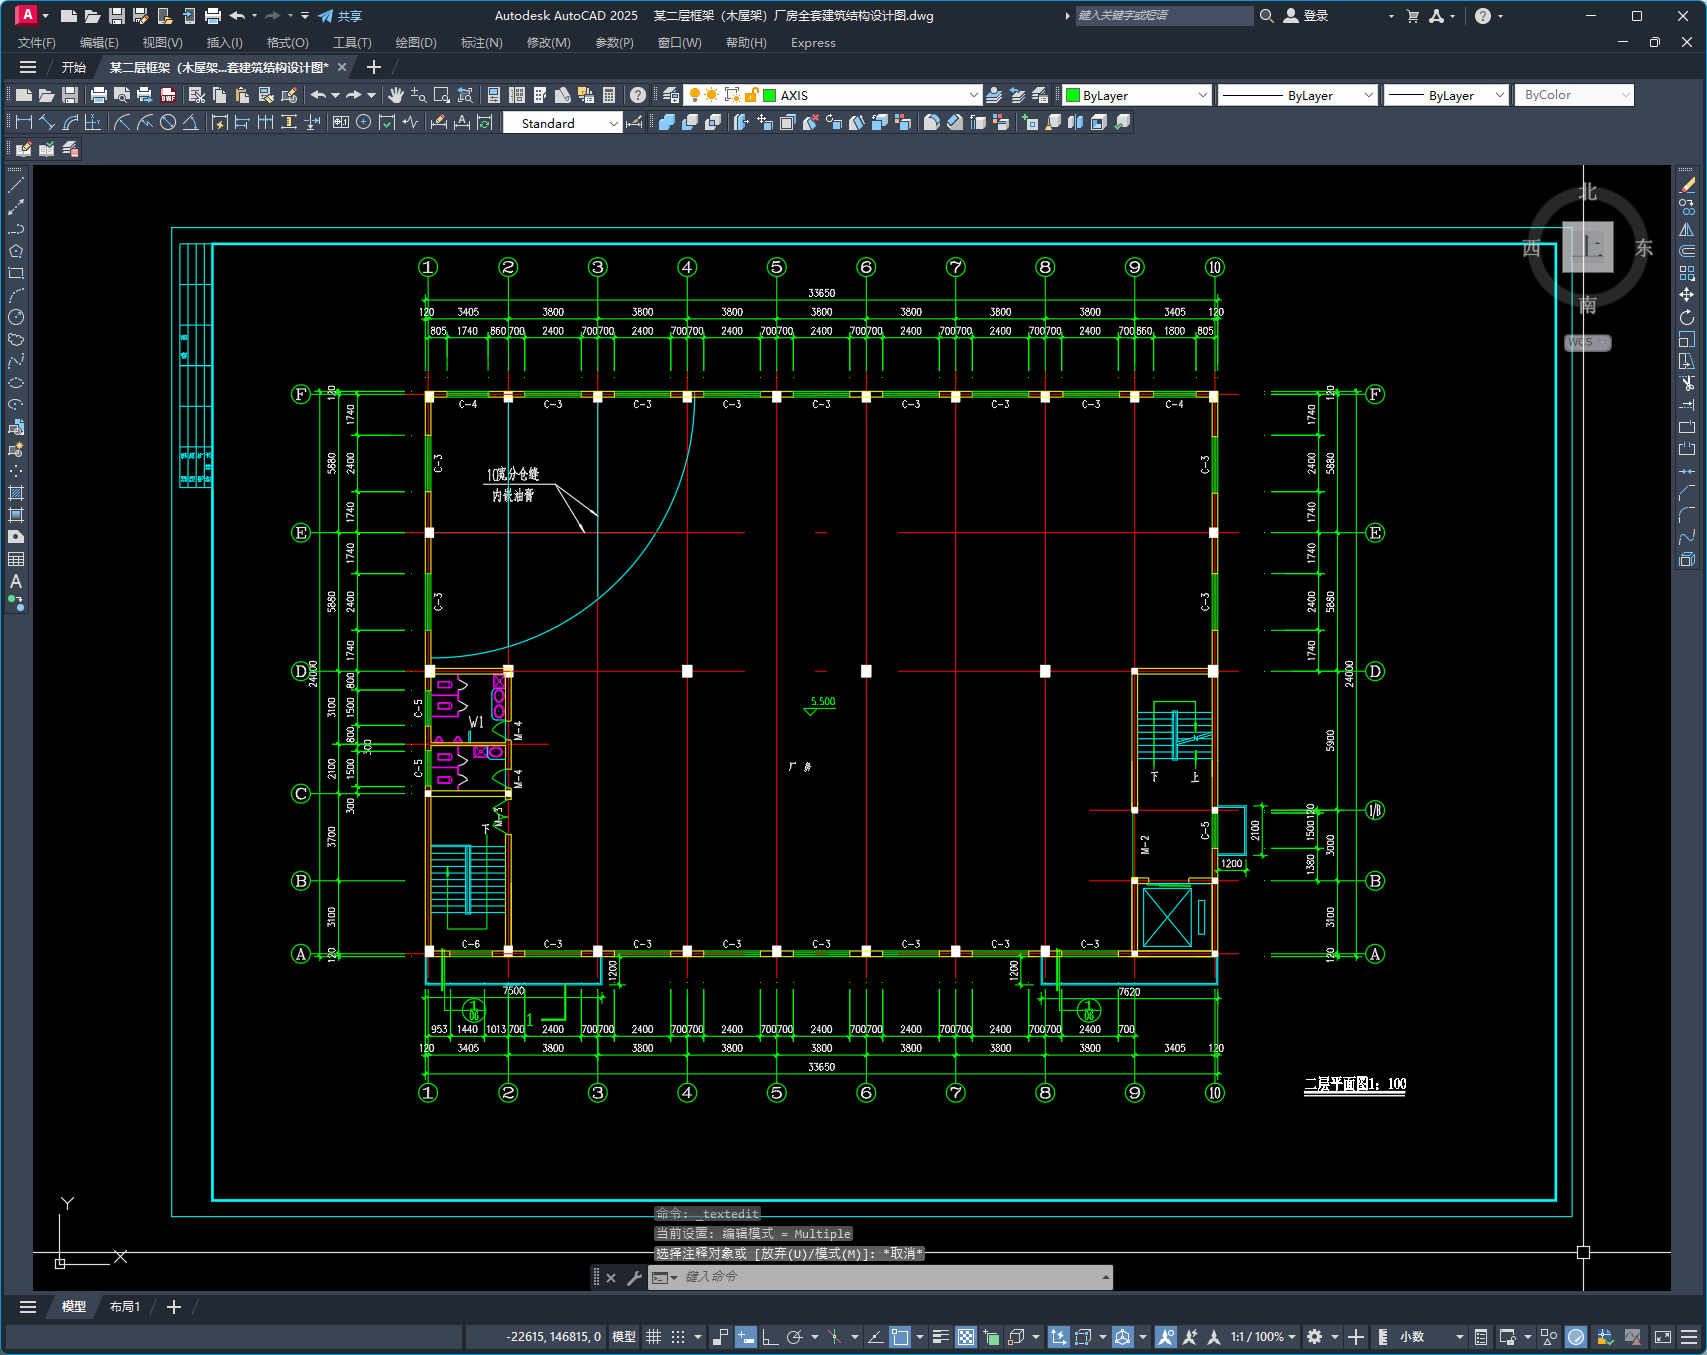Viewport: 1707px width, 1355px height.
Task: Open the 绘图(D) menu
Action: point(416,43)
